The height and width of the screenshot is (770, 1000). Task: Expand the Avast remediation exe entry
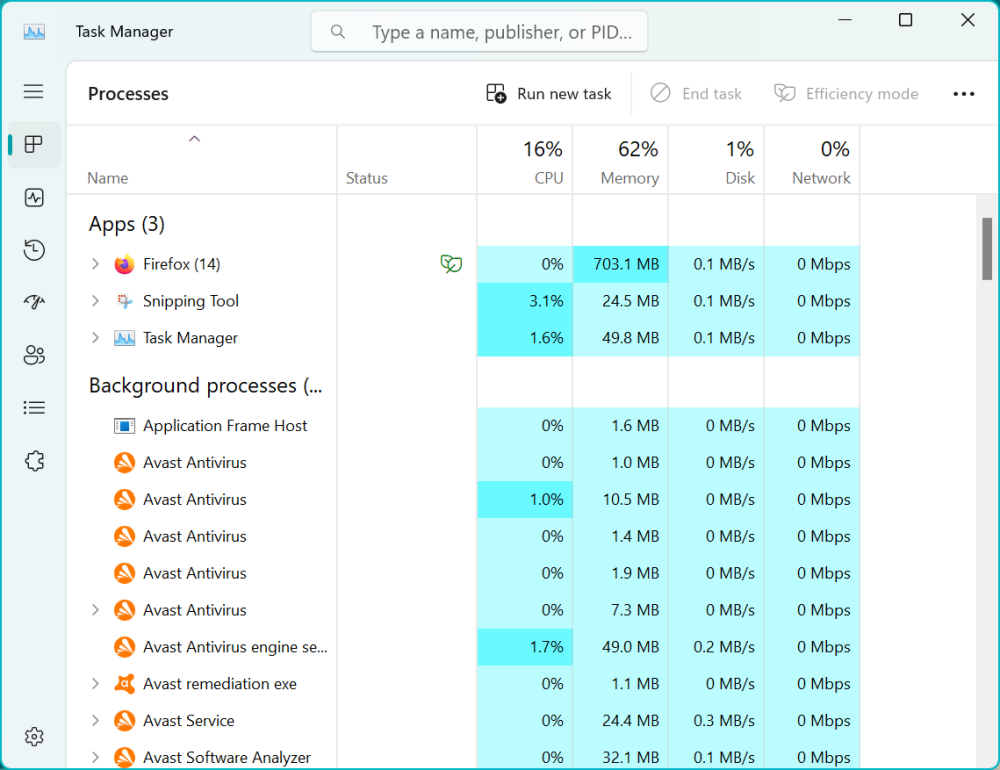coord(96,684)
